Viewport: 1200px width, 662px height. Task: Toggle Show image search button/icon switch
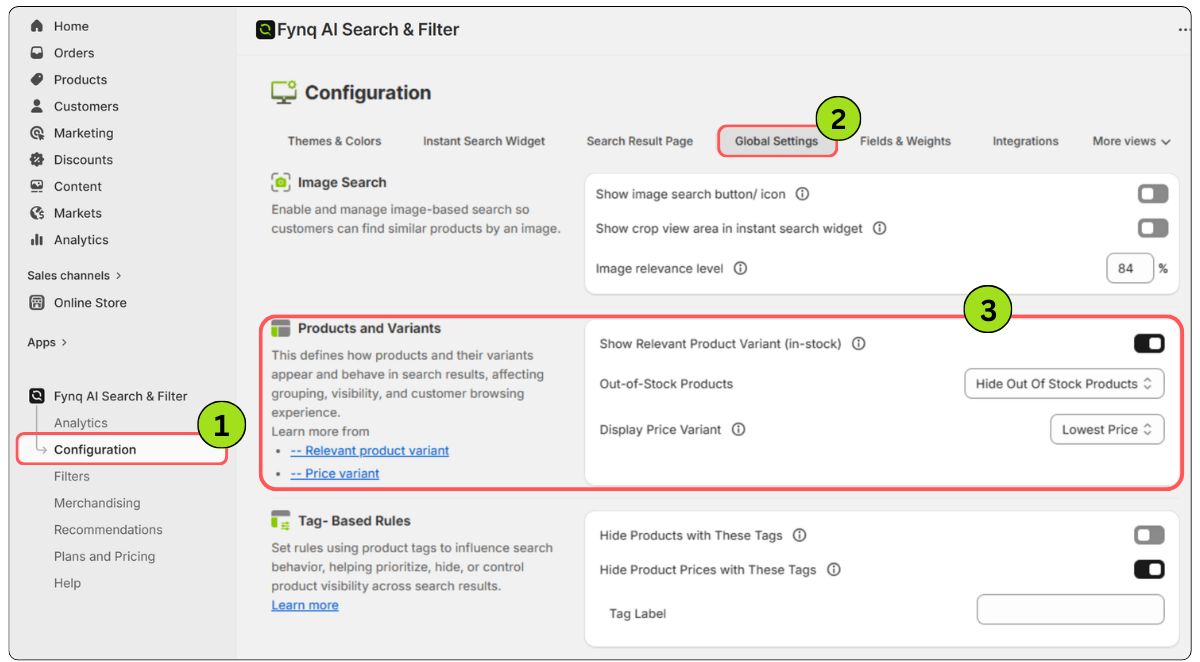point(1153,194)
